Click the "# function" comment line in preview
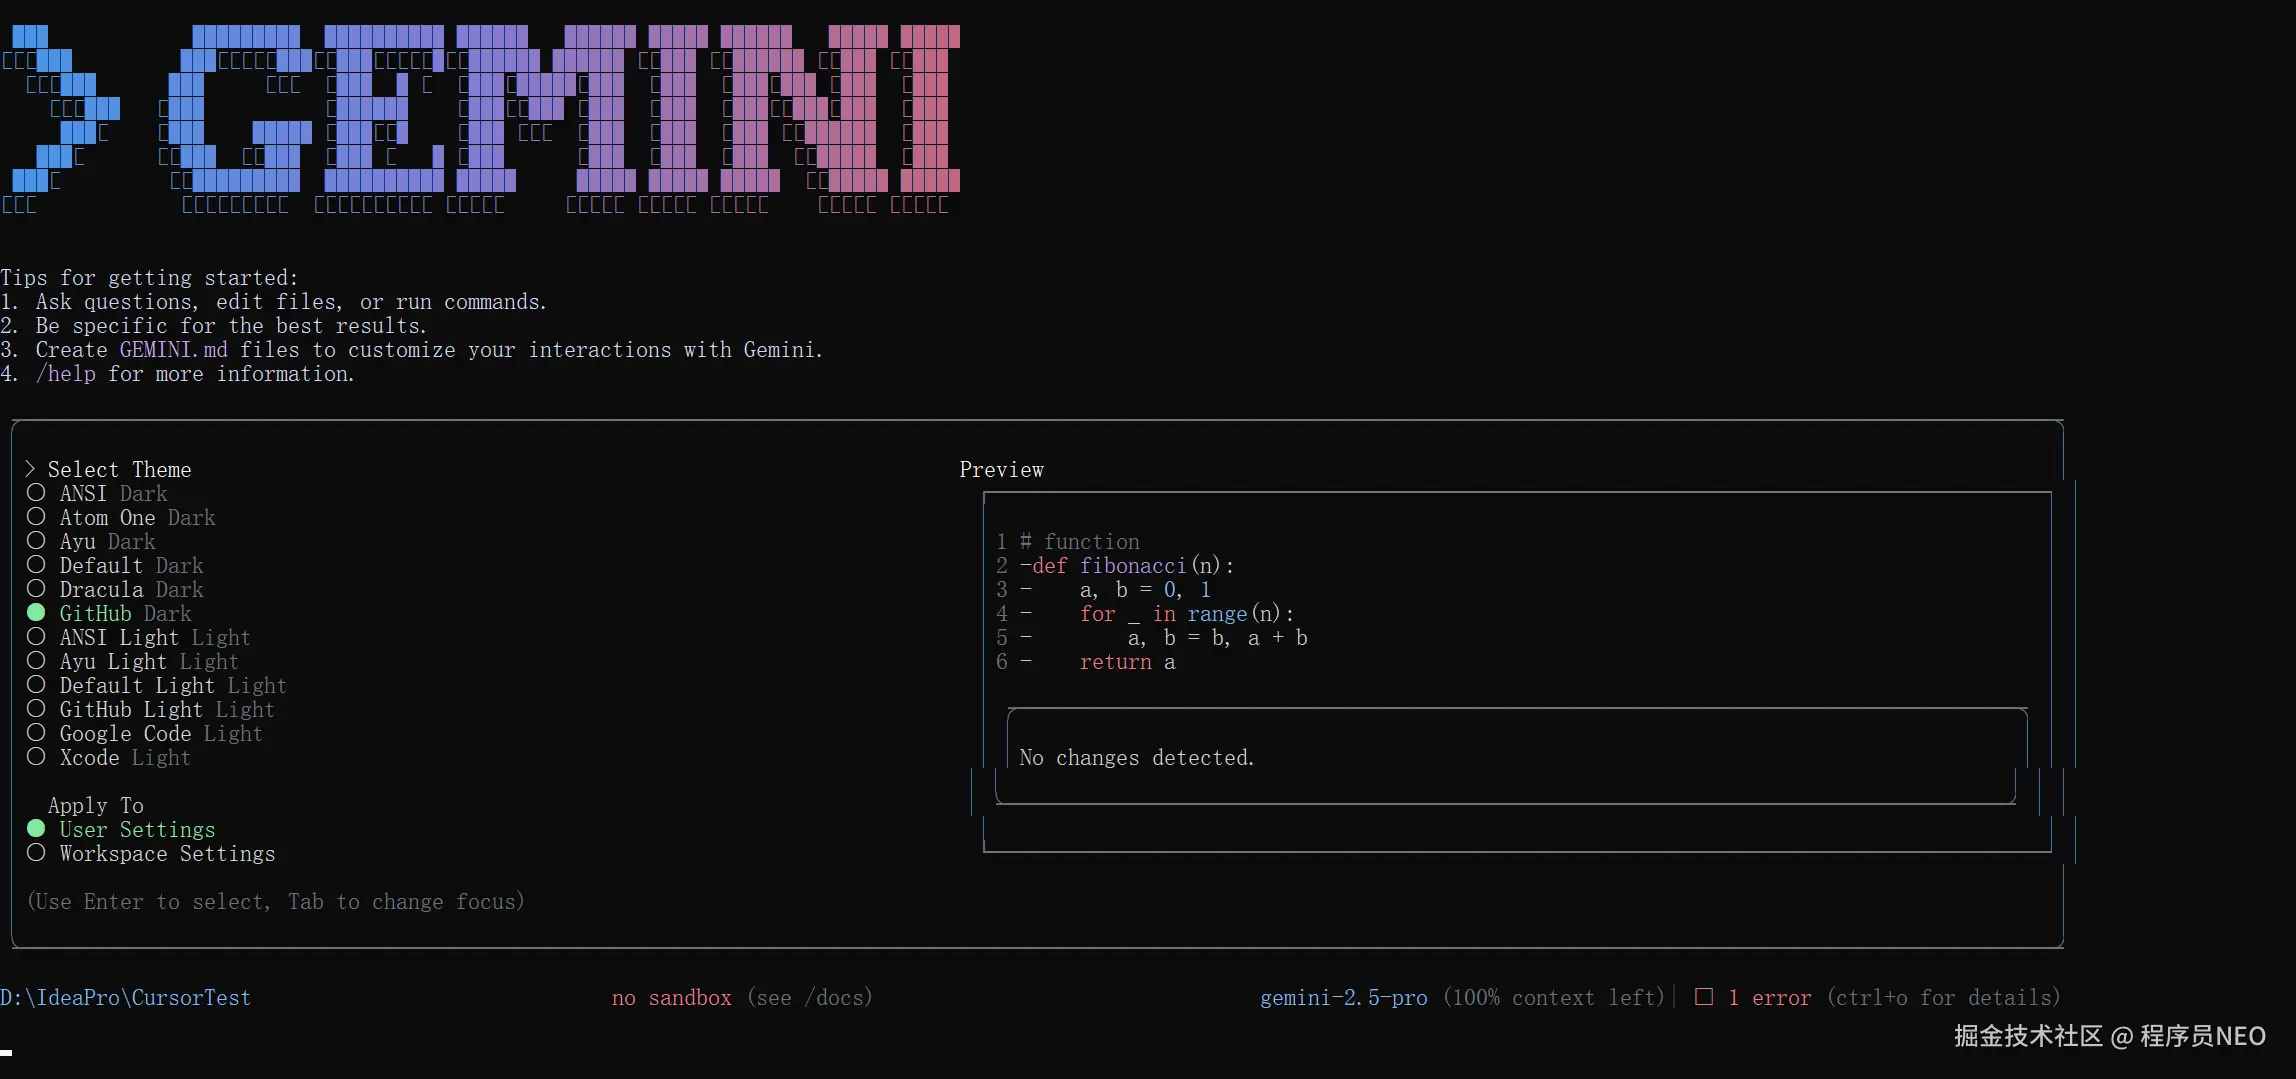This screenshot has height=1079, width=2296. (1080, 542)
